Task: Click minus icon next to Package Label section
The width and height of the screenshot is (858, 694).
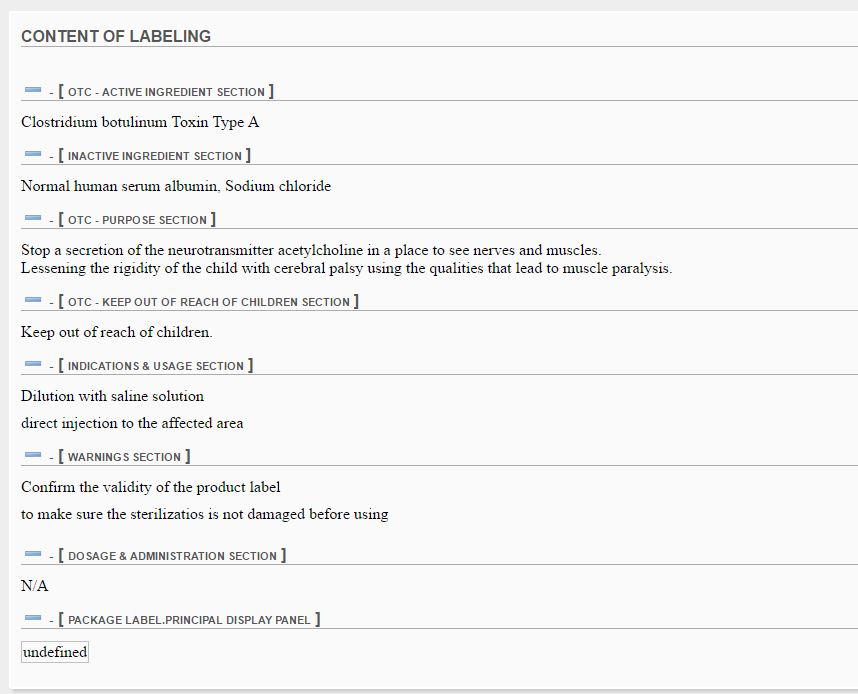Action: 33,619
